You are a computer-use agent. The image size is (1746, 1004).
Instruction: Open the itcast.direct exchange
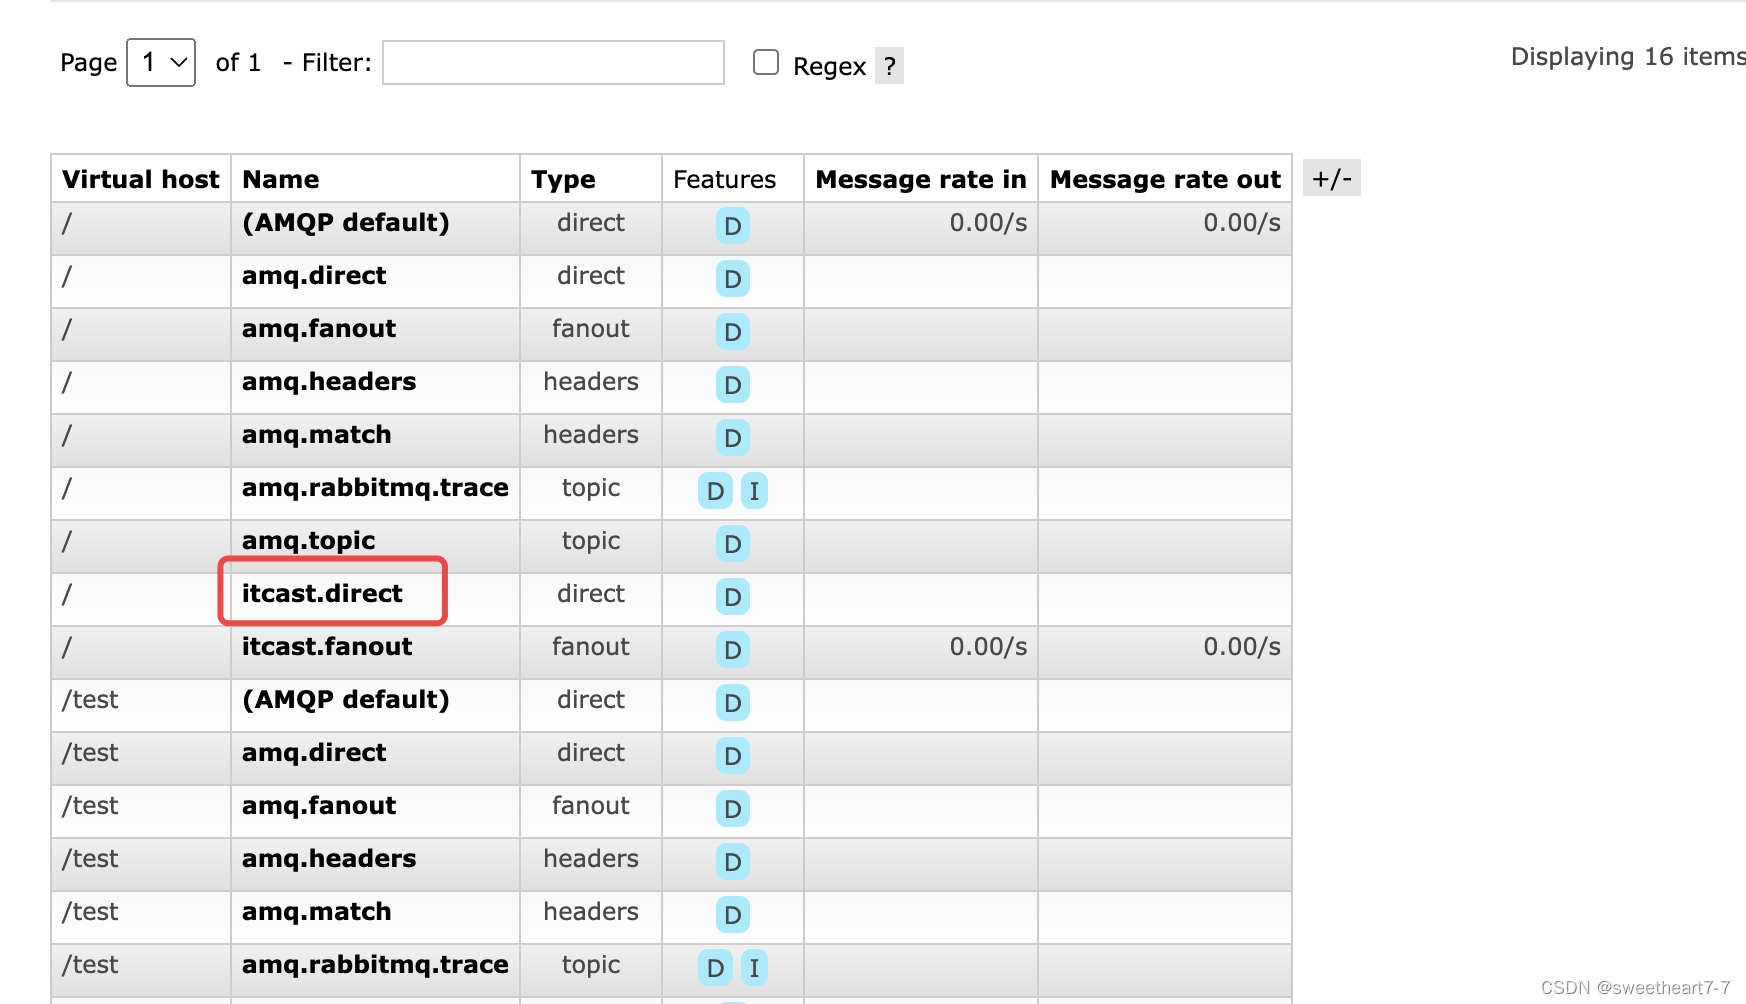click(322, 593)
